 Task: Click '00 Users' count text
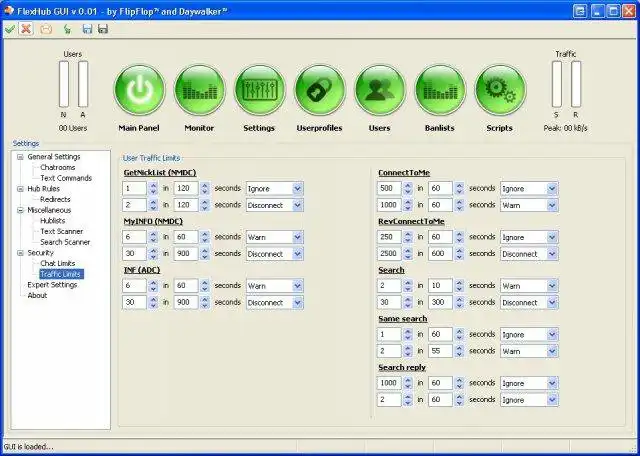click(73, 128)
